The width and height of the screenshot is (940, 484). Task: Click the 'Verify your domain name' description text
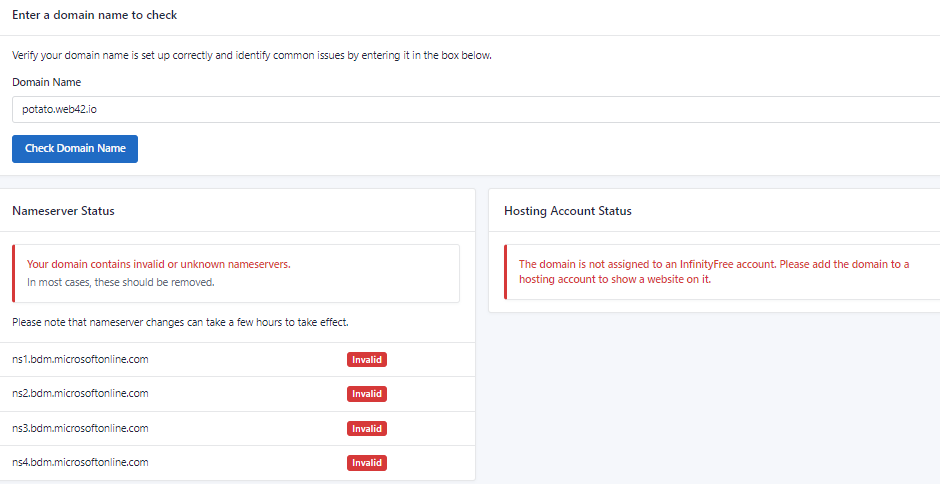[251, 55]
